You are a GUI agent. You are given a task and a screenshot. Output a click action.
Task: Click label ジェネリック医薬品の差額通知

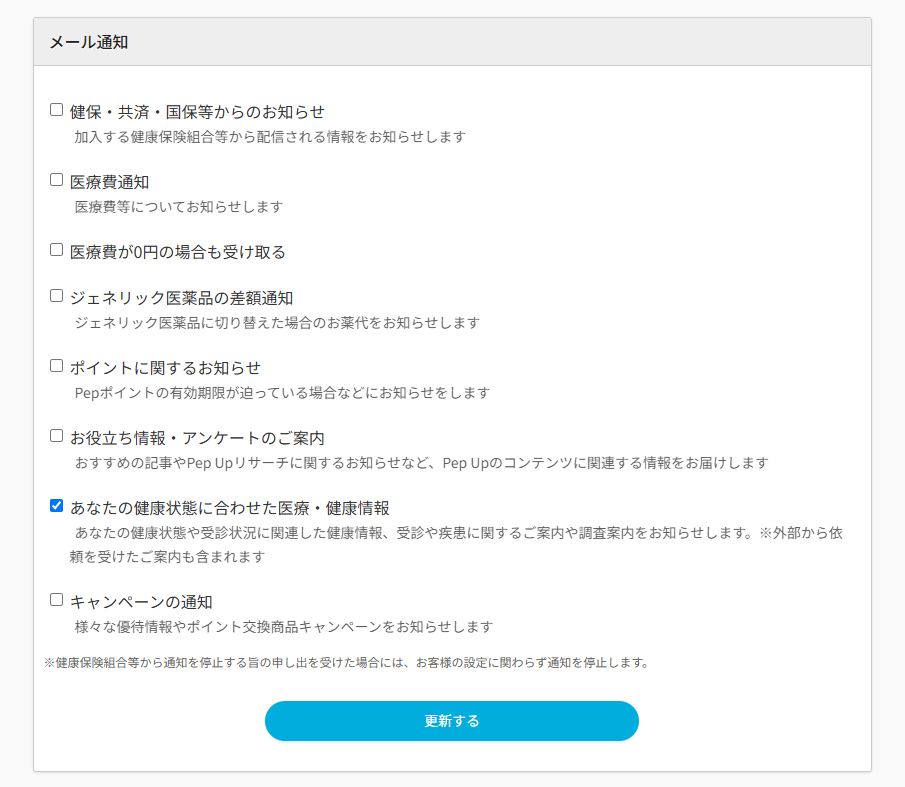coord(181,298)
